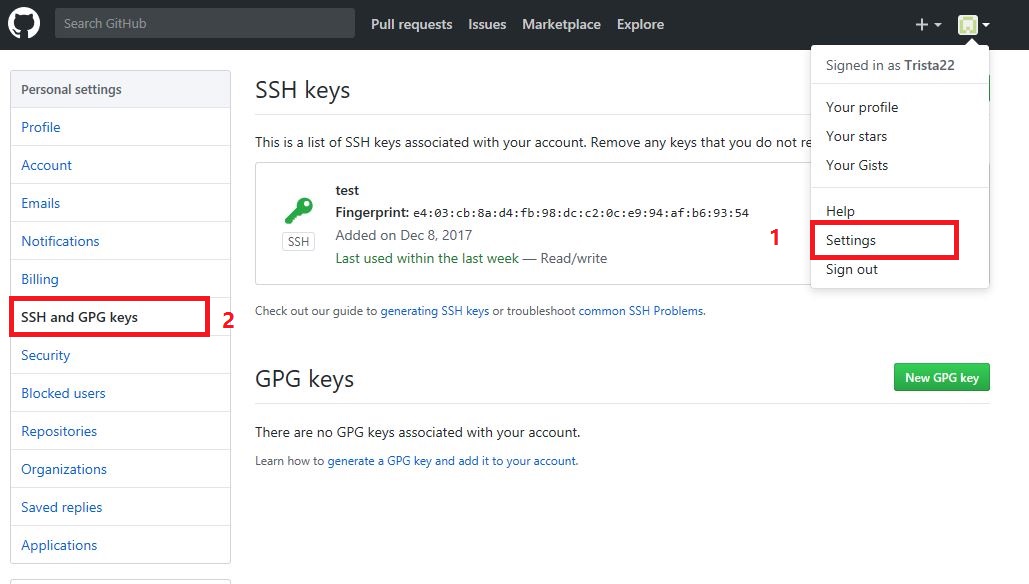Screen dimensions: 1029x584
Task: Click the "Signed in as Trista22" header
Action: 890,66
